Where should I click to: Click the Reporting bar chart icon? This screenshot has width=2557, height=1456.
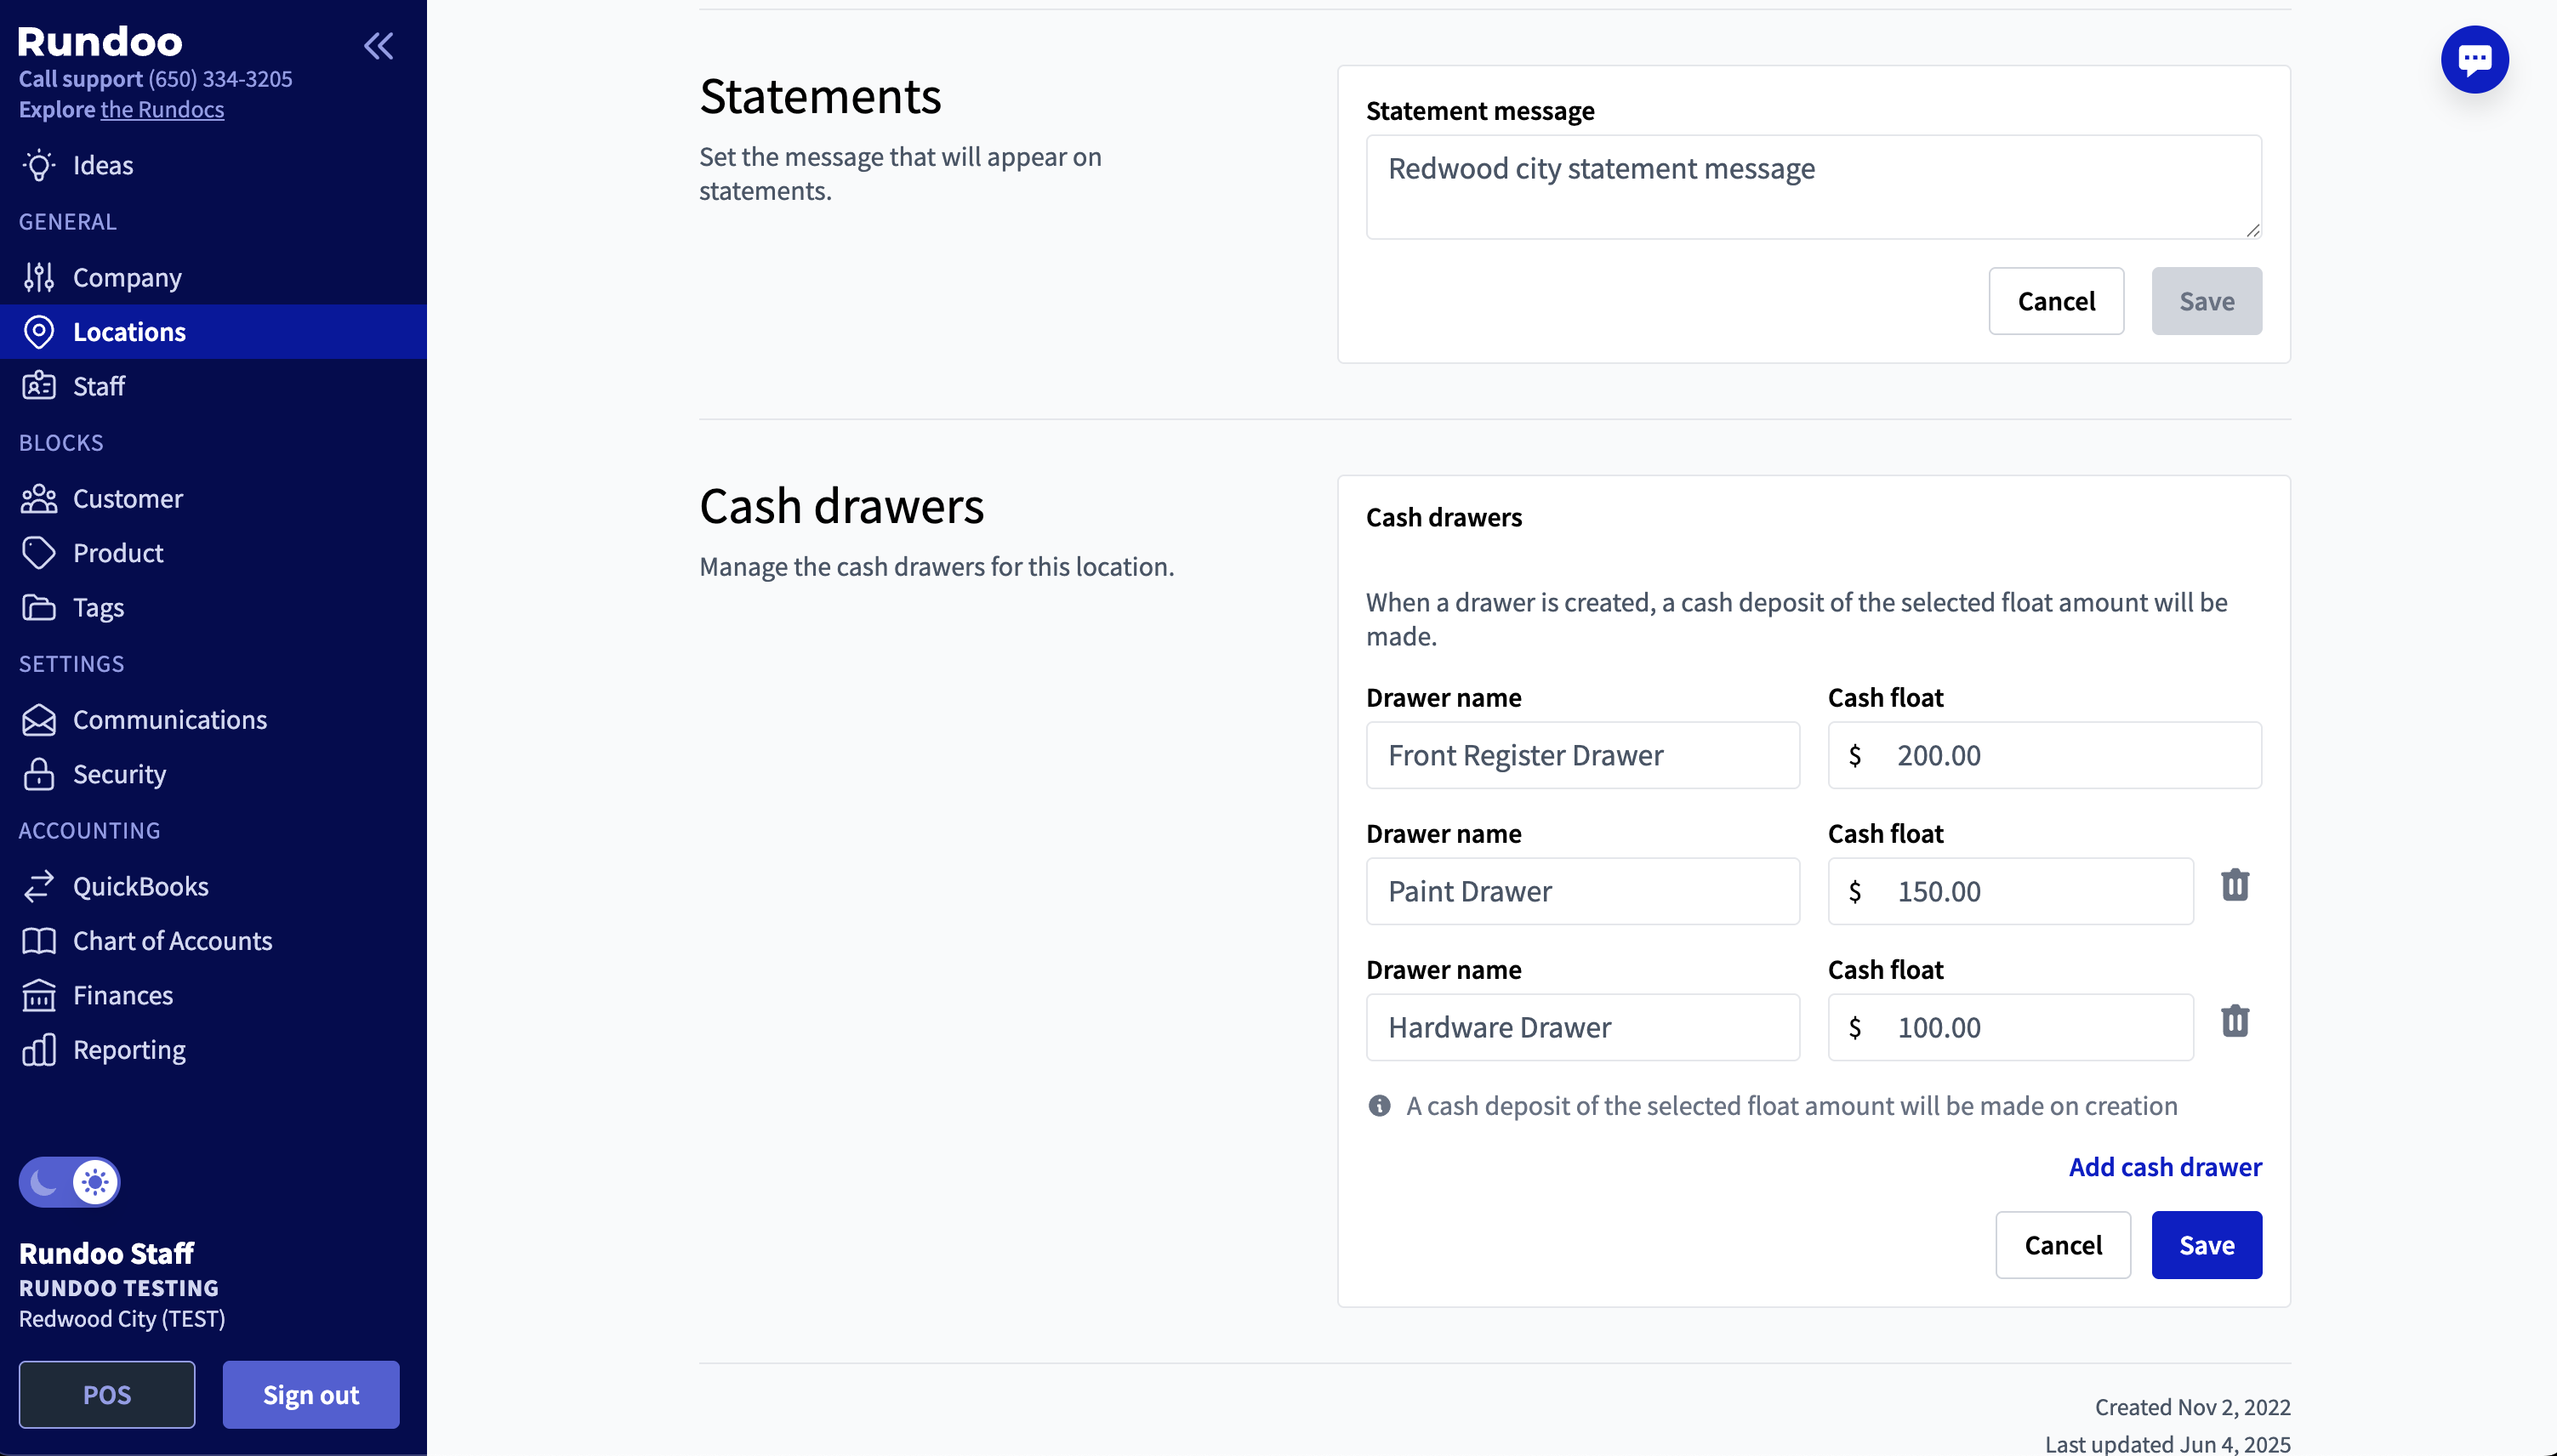39,1050
